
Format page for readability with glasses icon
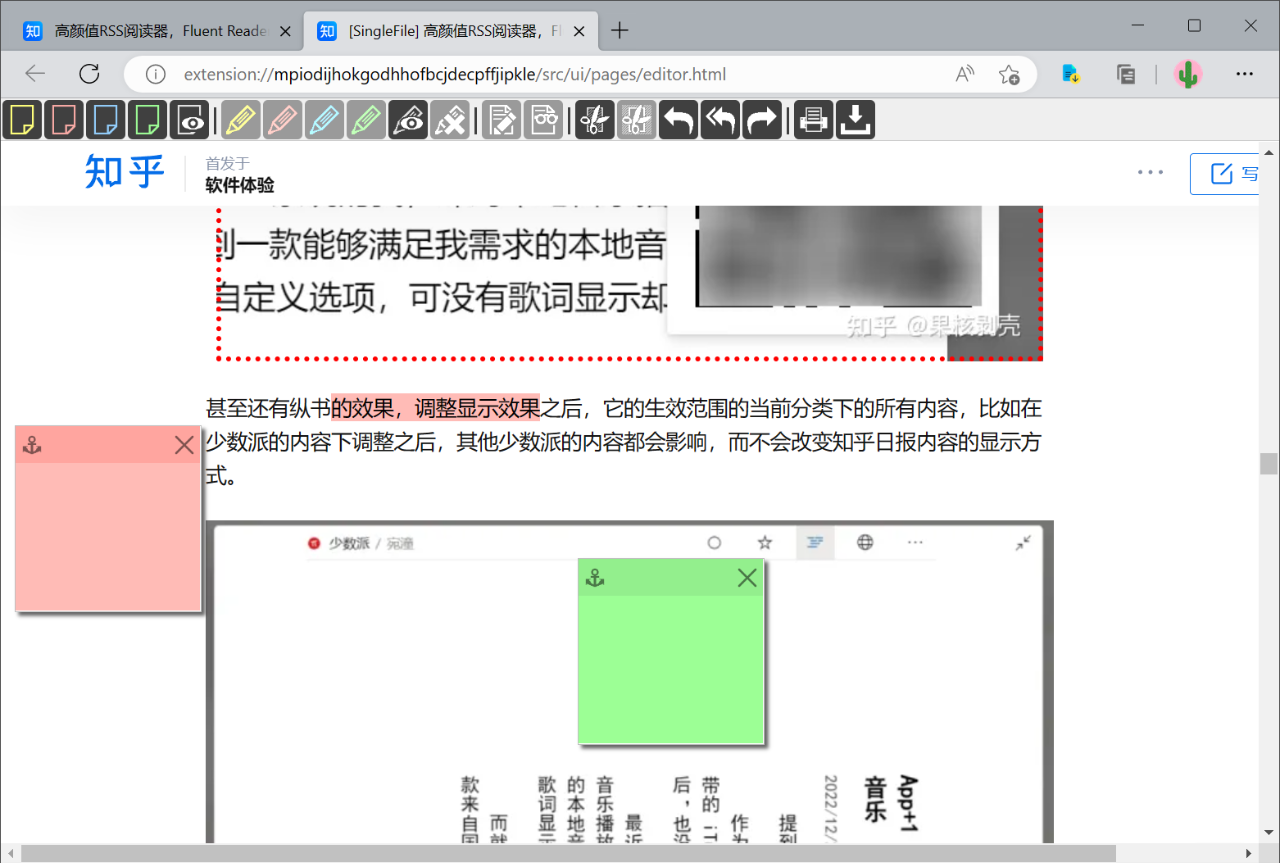coord(544,120)
